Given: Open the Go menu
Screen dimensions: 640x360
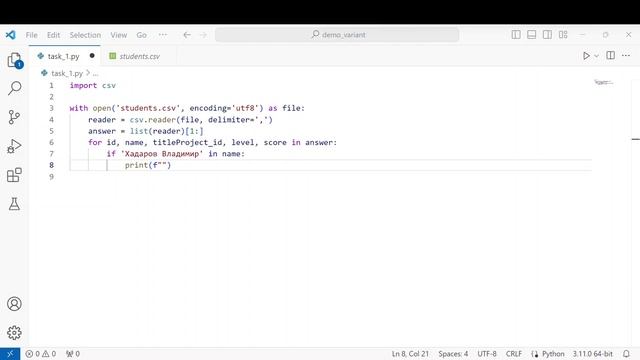Looking at the screenshot, I should coord(141,35).
